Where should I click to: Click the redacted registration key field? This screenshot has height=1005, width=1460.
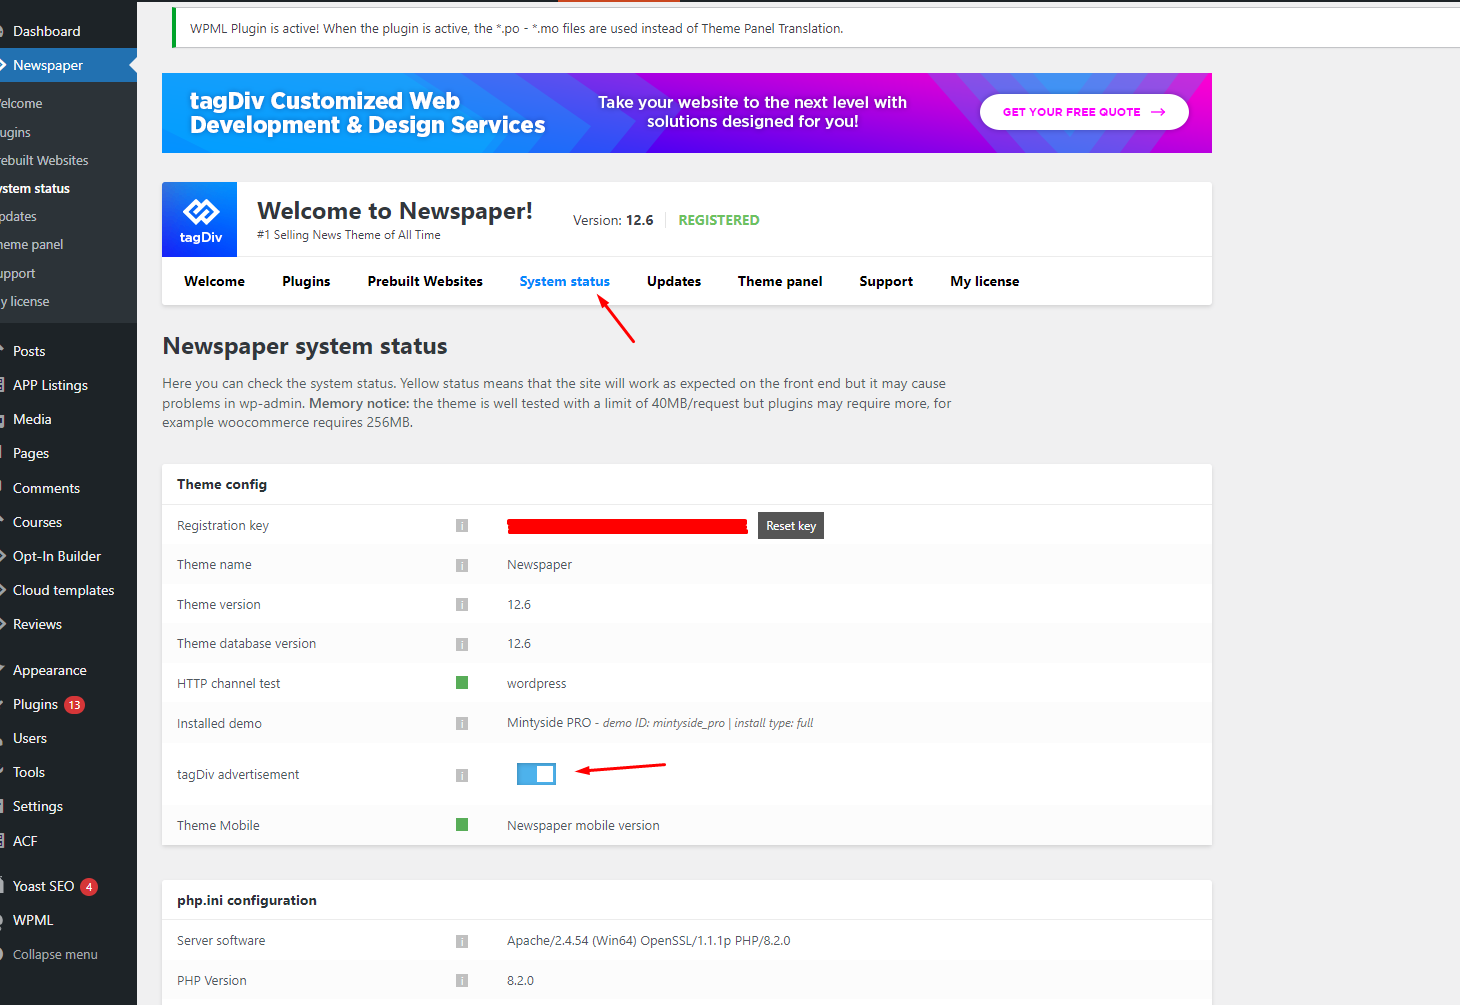pos(627,526)
